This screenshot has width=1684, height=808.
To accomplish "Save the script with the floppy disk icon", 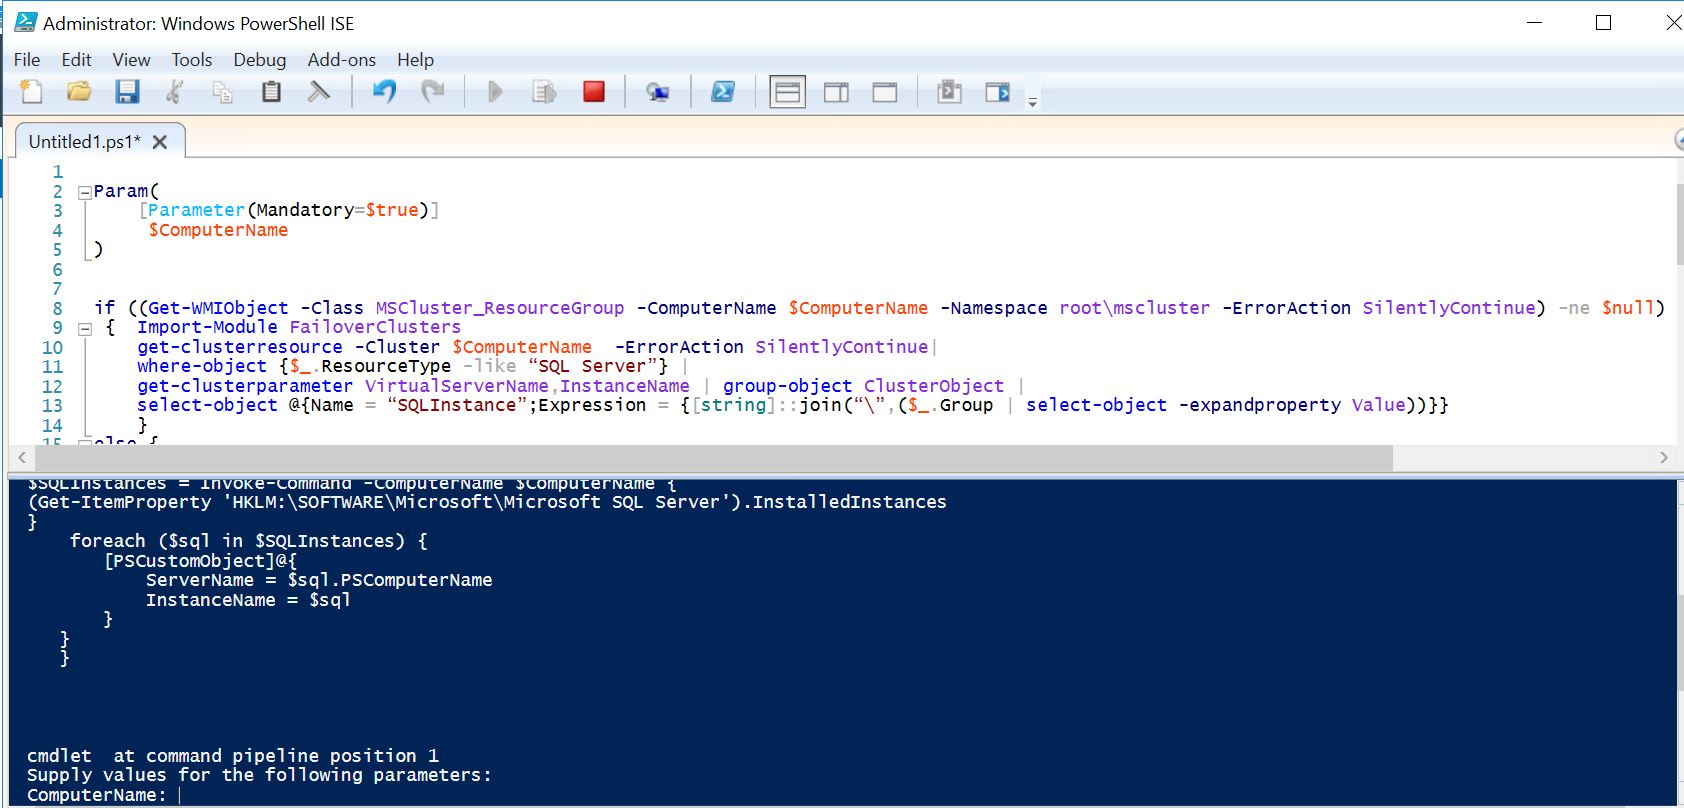I will coord(127,92).
